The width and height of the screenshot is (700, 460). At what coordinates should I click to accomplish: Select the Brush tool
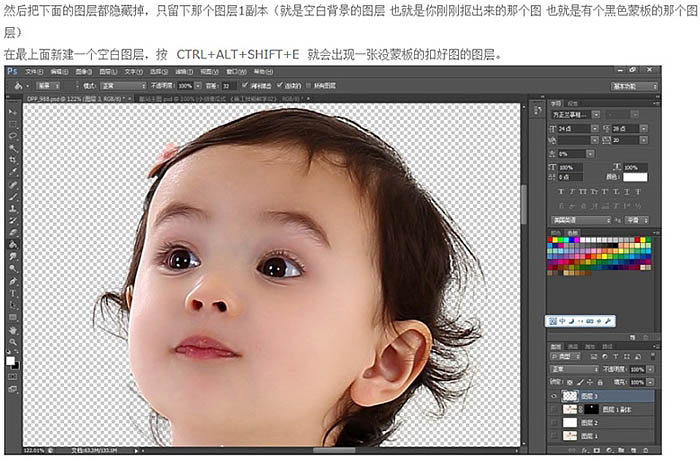tap(13, 197)
